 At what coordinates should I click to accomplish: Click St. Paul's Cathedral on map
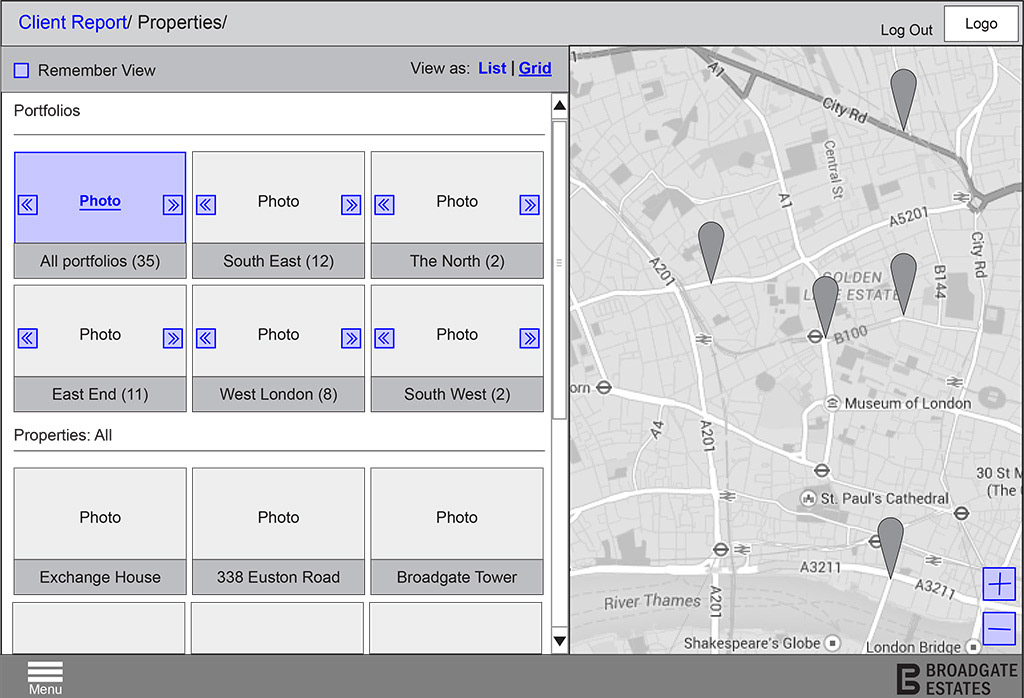click(x=875, y=499)
